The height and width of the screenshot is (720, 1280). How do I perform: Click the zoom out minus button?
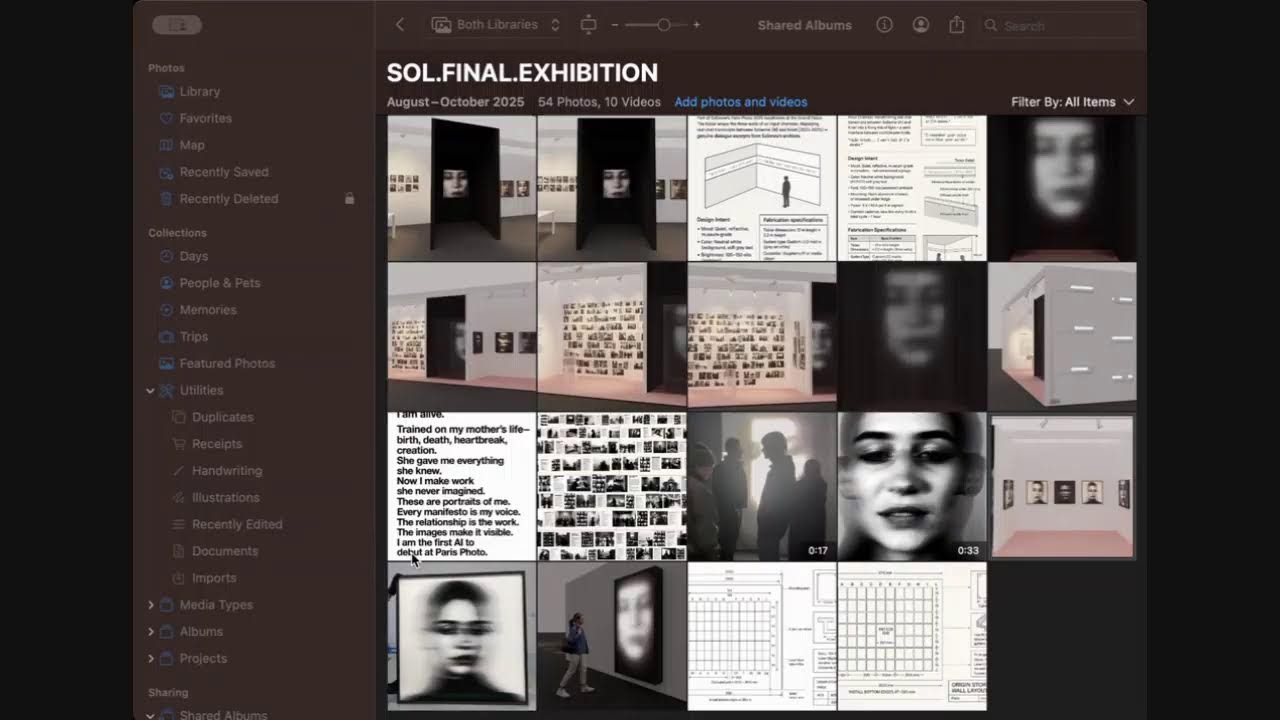[x=615, y=25]
